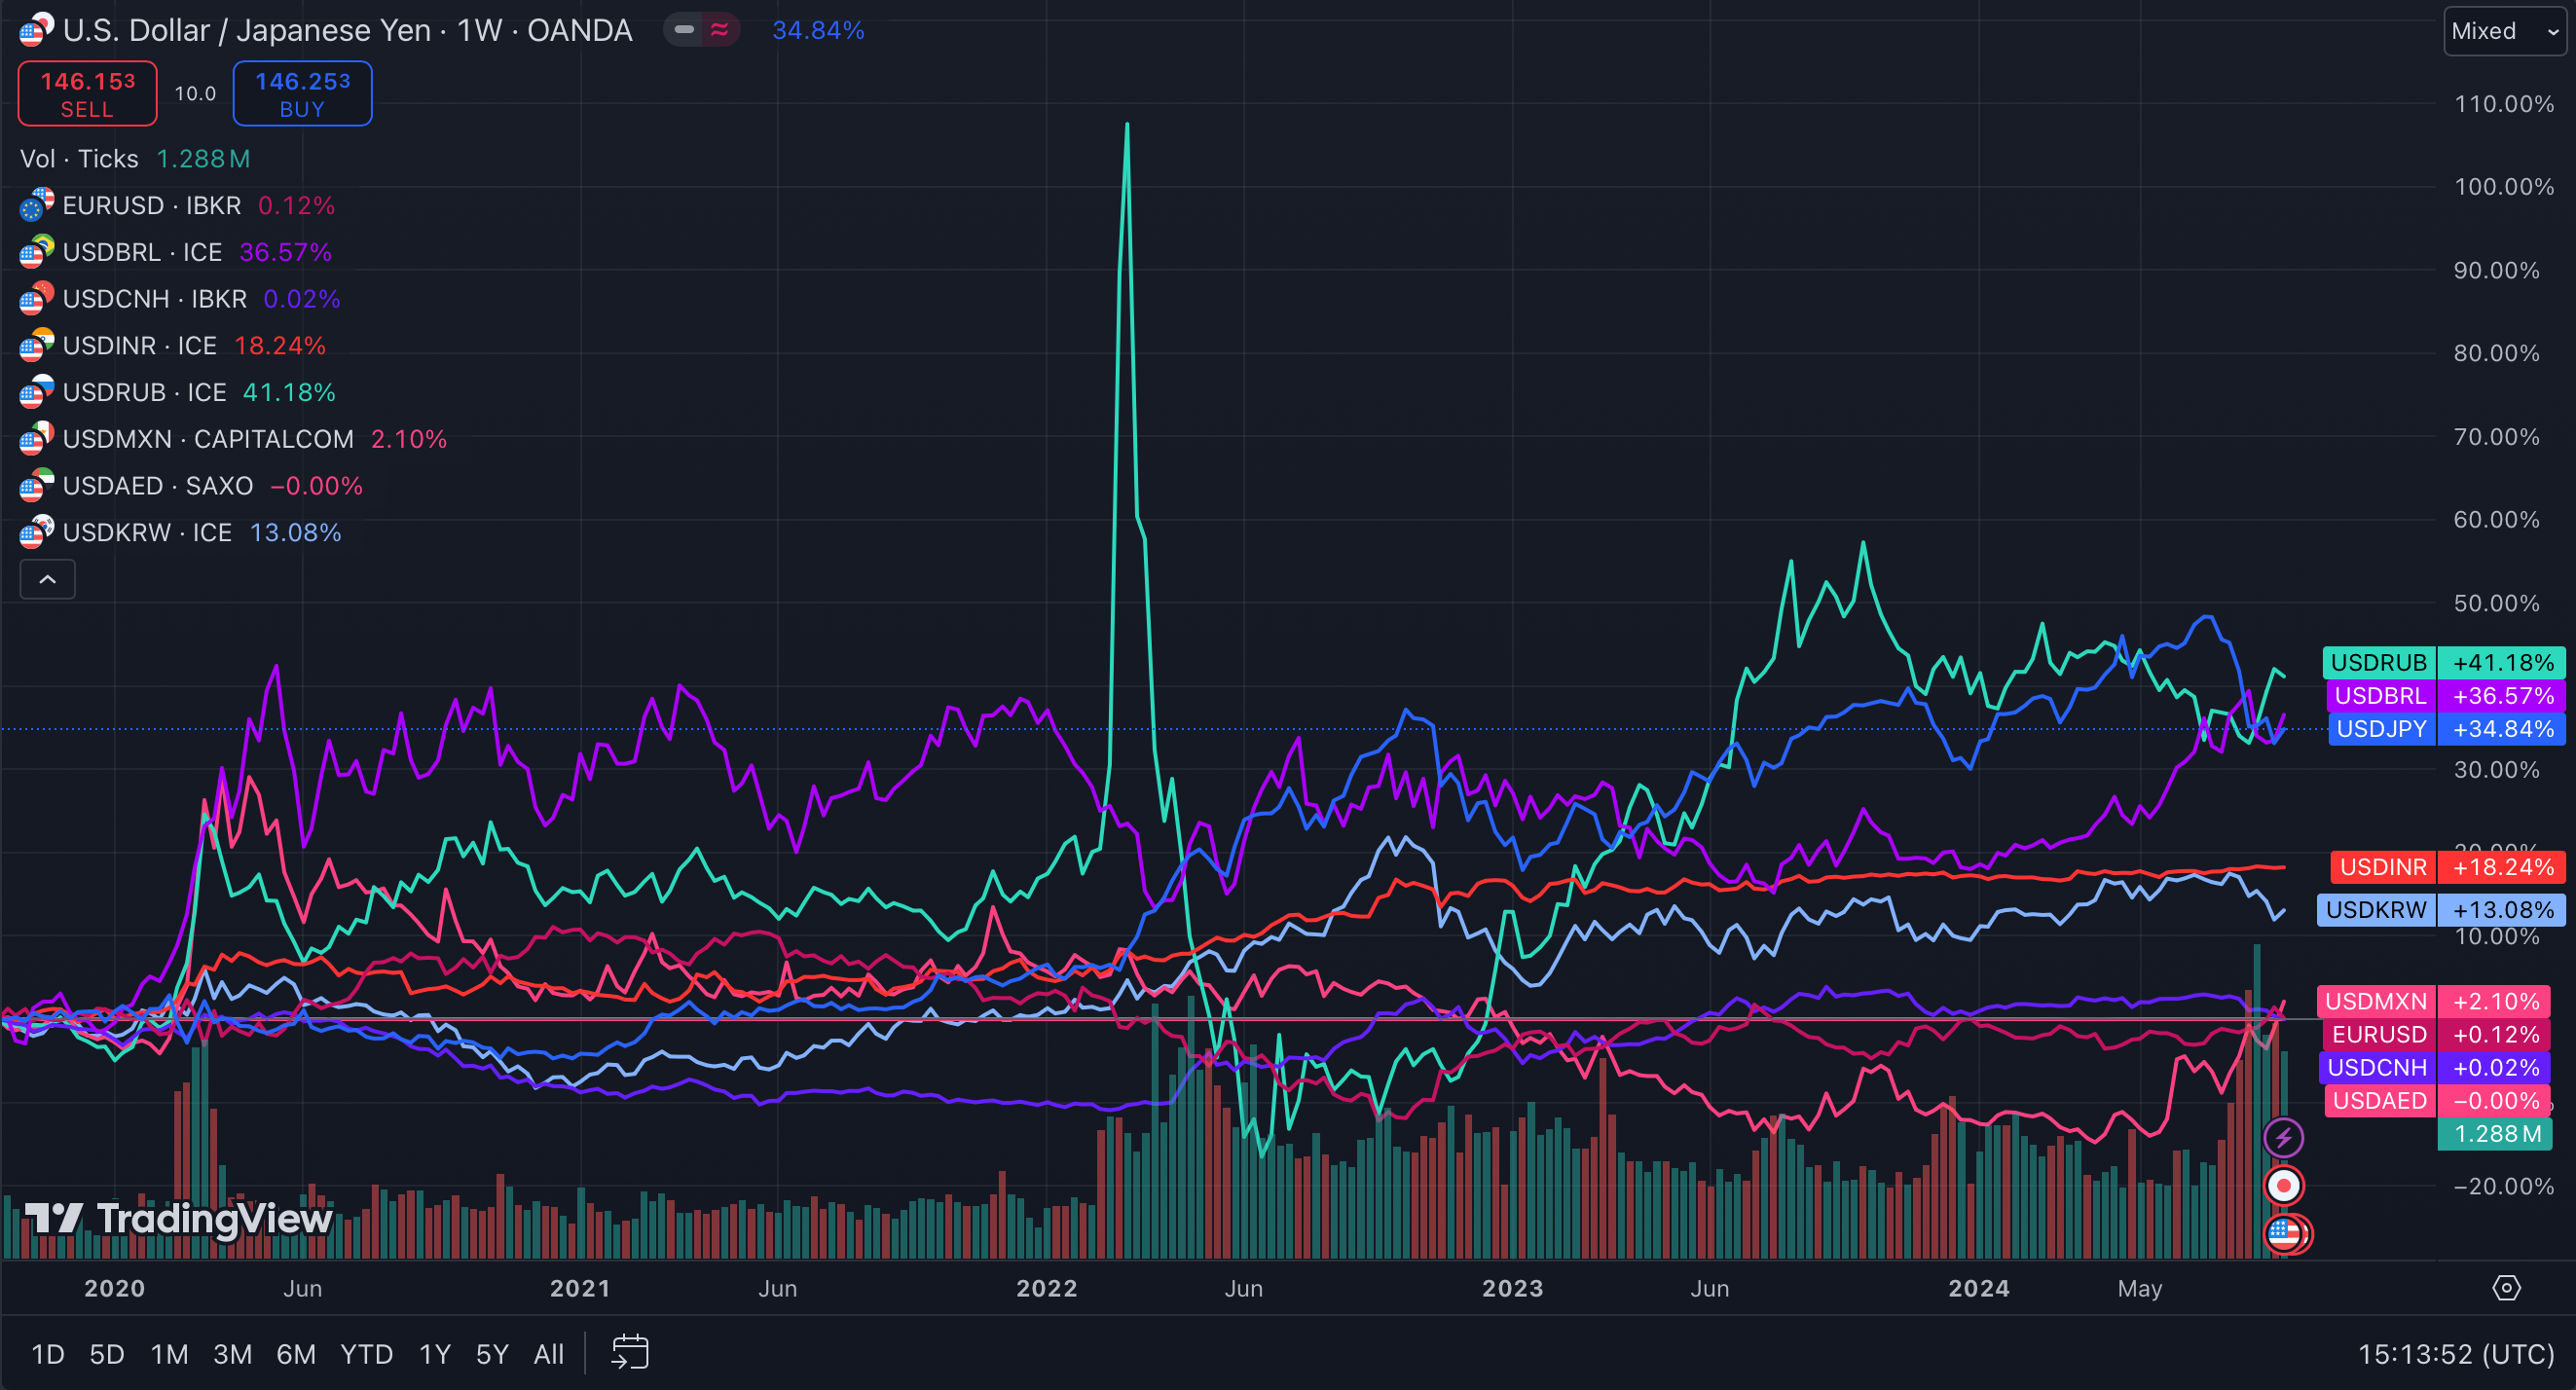The height and width of the screenshot is (1390, 2576).
Task: Open the go-to-date calendar icon
Action: [x=630, y=1353]
